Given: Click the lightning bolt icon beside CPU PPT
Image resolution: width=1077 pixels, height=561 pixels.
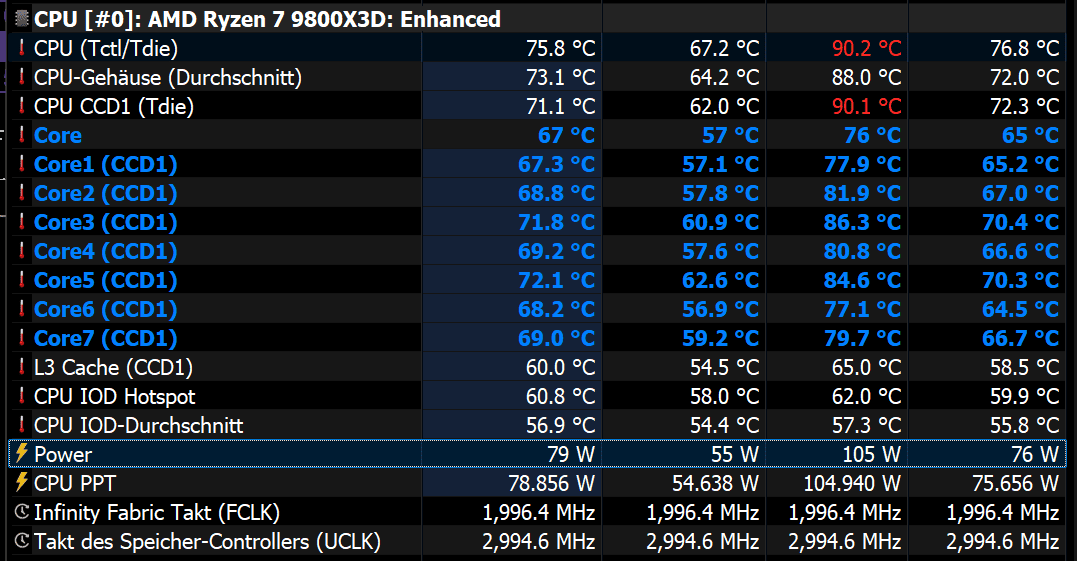Looking at the screenshot, I should pyautogui.click(x=21, y=482).
